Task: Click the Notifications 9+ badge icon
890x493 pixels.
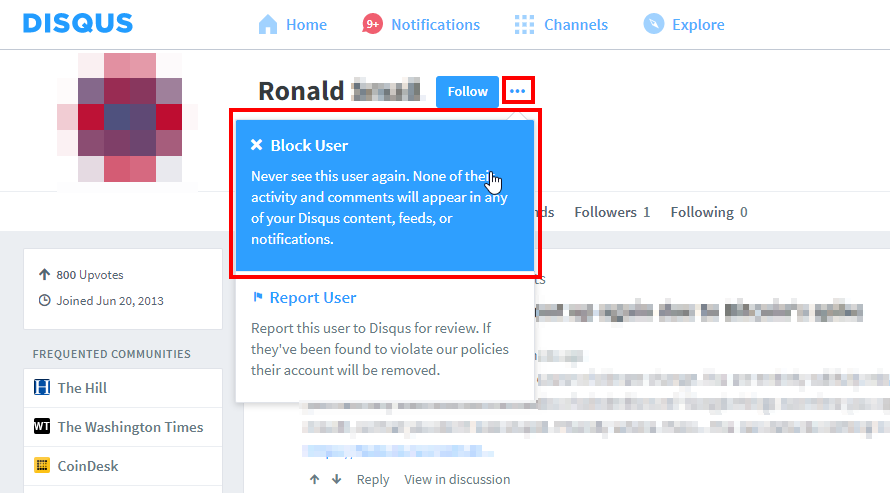Action: (x=373, y=24)
